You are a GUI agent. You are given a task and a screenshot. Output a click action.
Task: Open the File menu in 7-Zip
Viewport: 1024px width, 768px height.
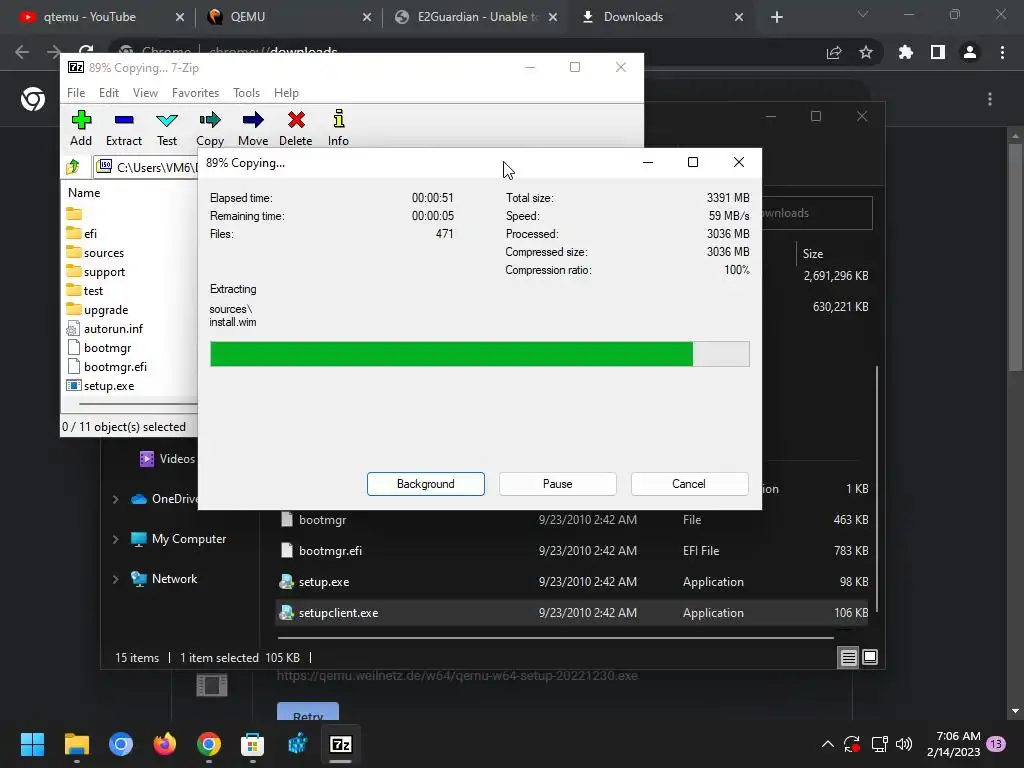[x=76, y=93]
